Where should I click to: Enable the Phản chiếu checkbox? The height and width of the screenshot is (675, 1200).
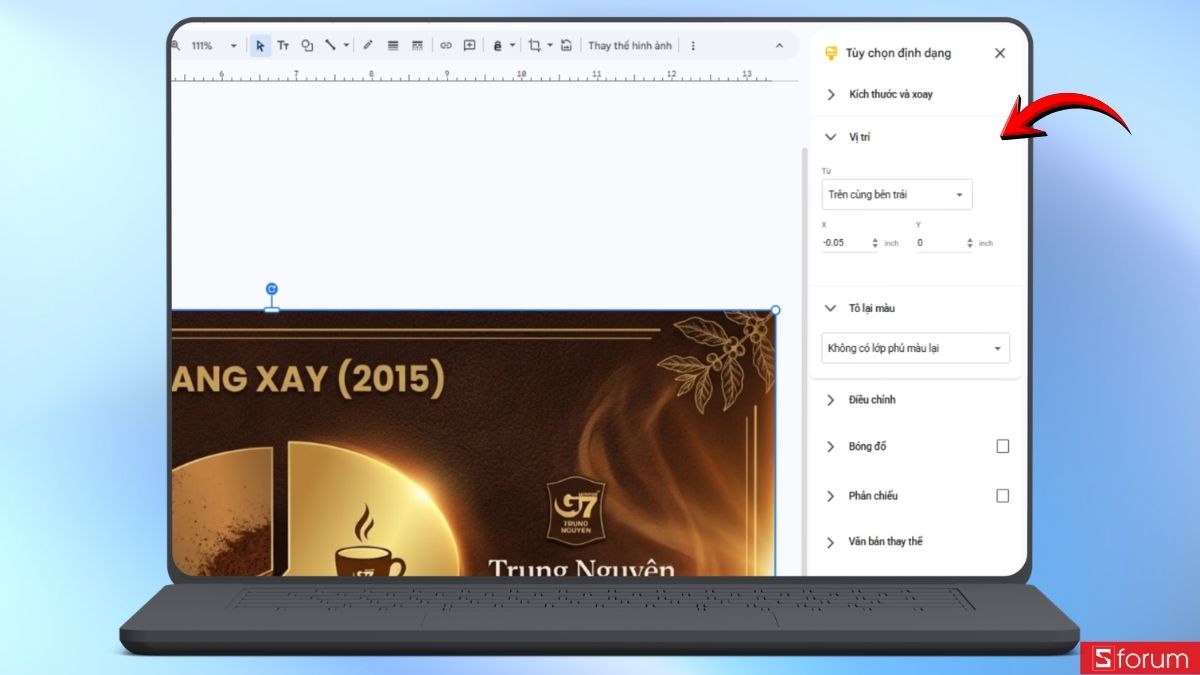(x=1002, y=495)
